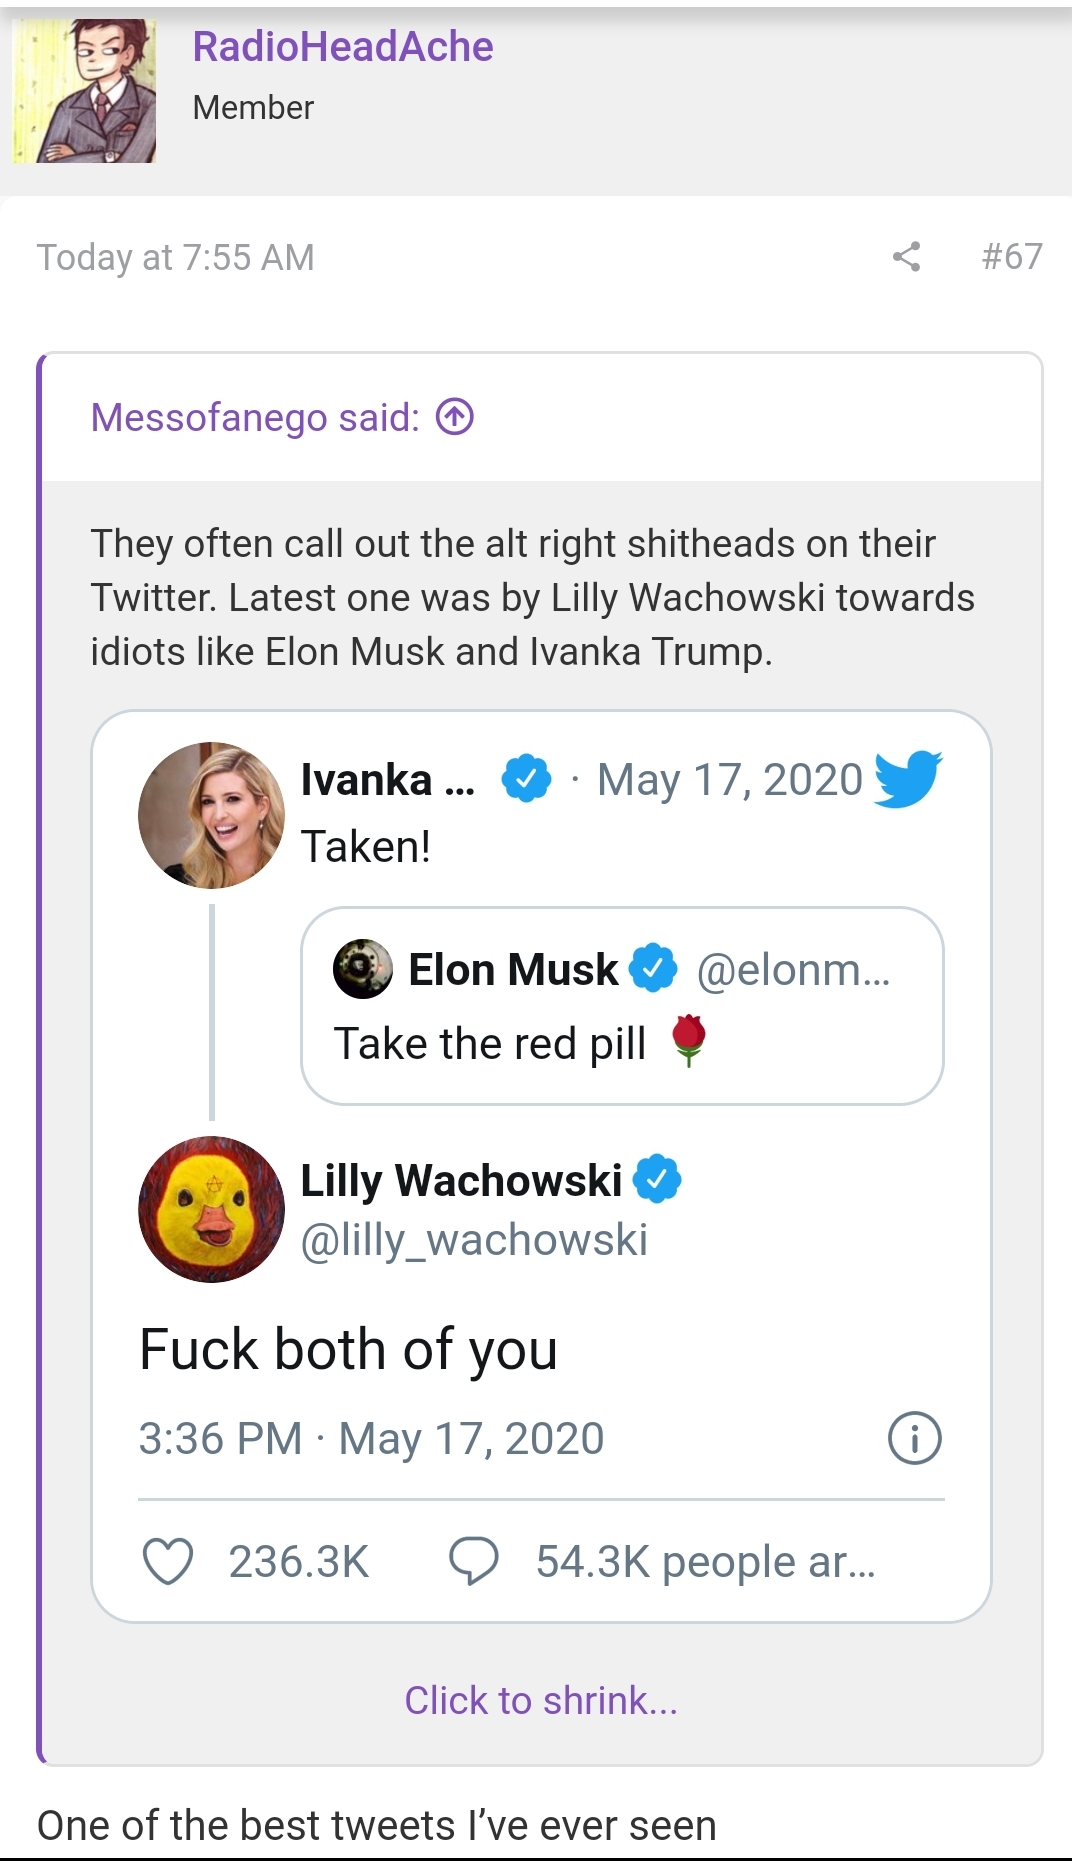View the 54.3K people replies link
The image size is (1072, 1861).
click(706, 1562)
